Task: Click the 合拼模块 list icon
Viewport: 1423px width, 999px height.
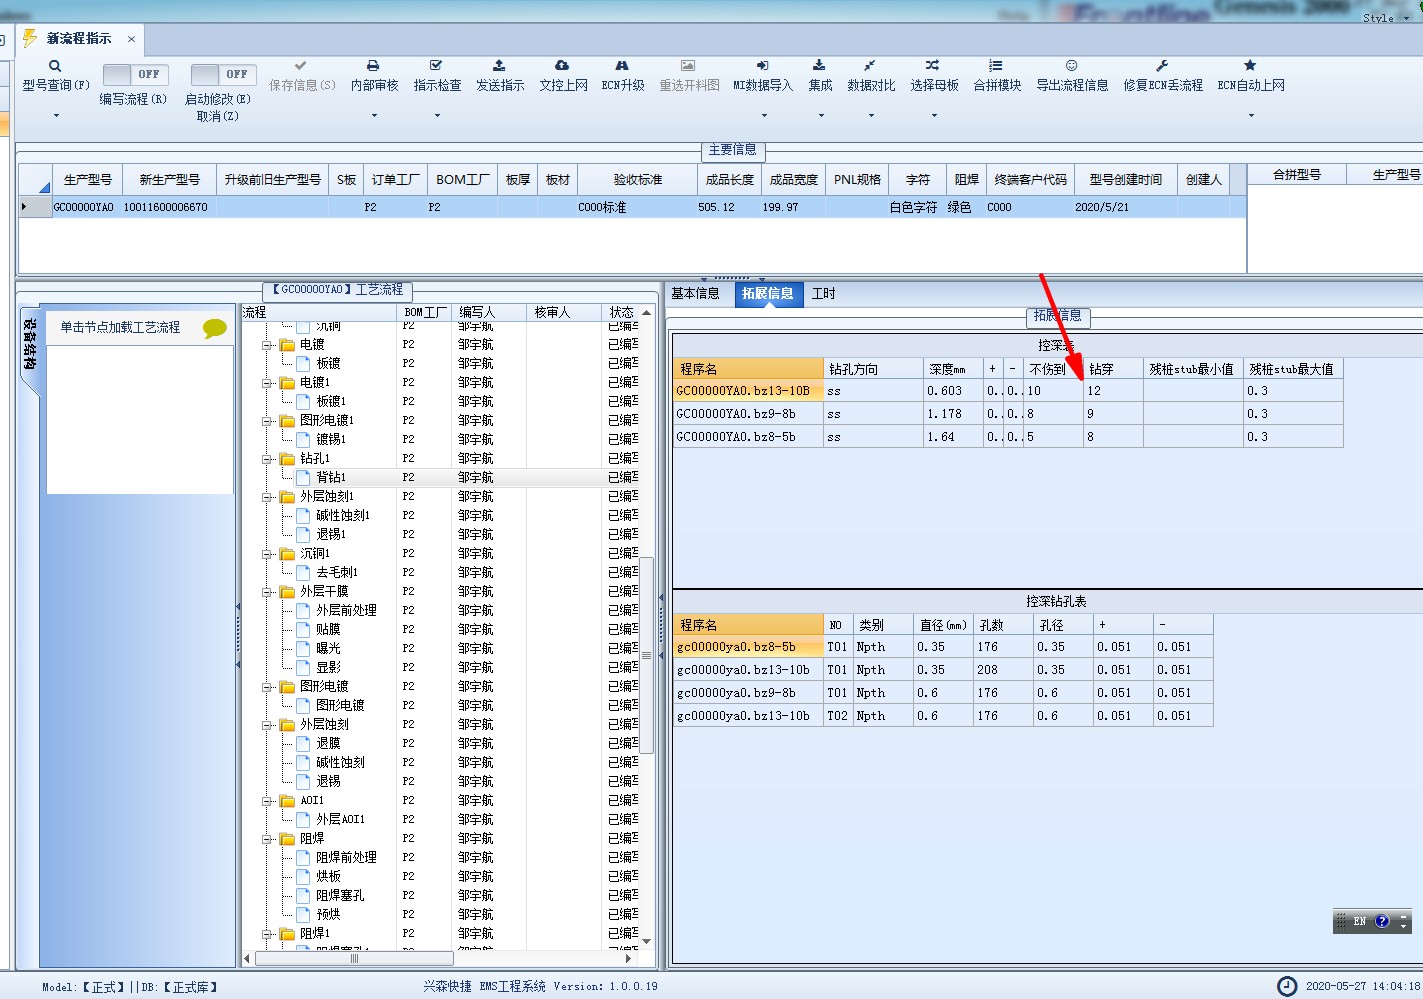Action: 996,66
